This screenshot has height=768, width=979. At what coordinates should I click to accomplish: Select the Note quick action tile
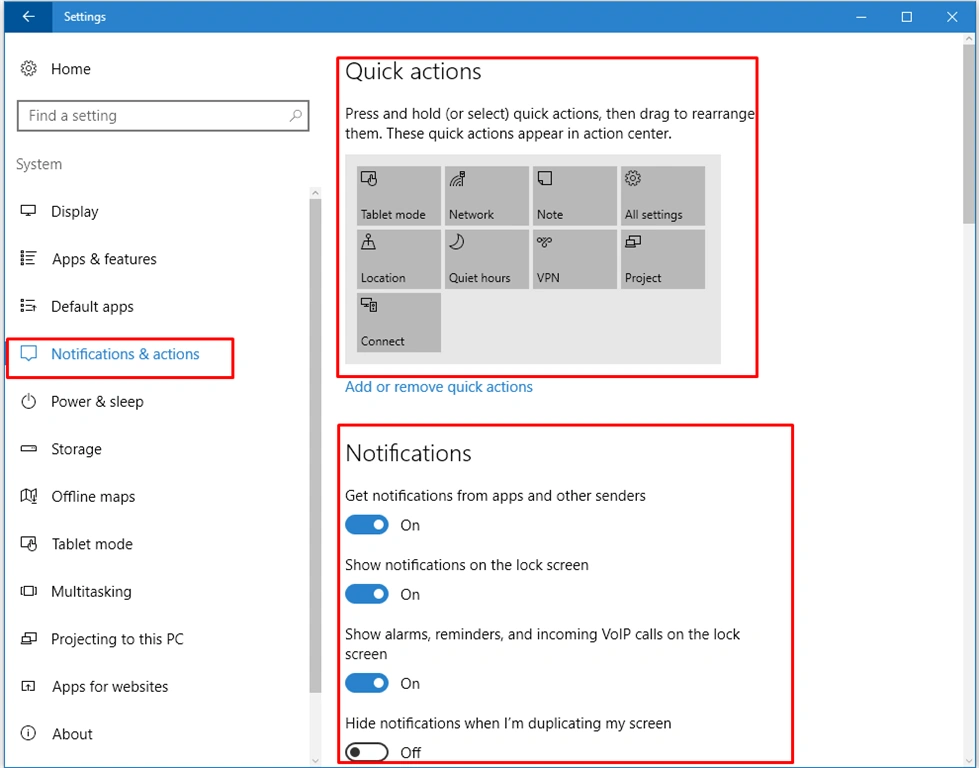pos(574,195)
